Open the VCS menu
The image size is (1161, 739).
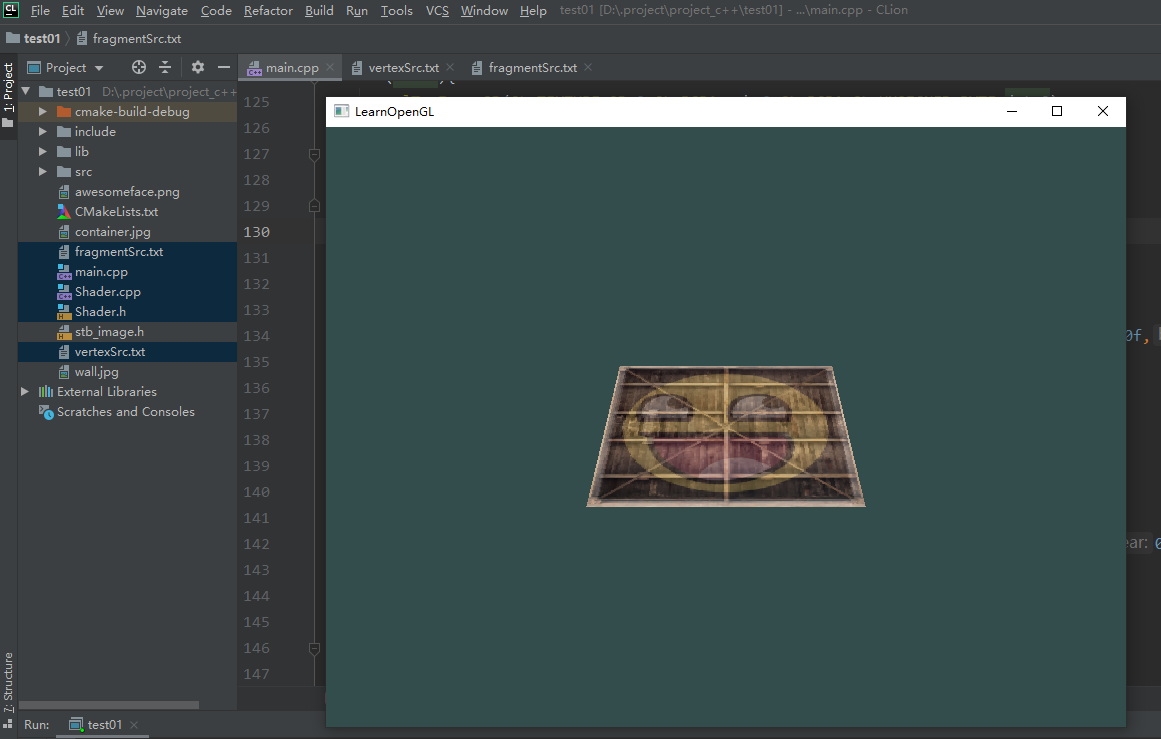coord(437,10)
